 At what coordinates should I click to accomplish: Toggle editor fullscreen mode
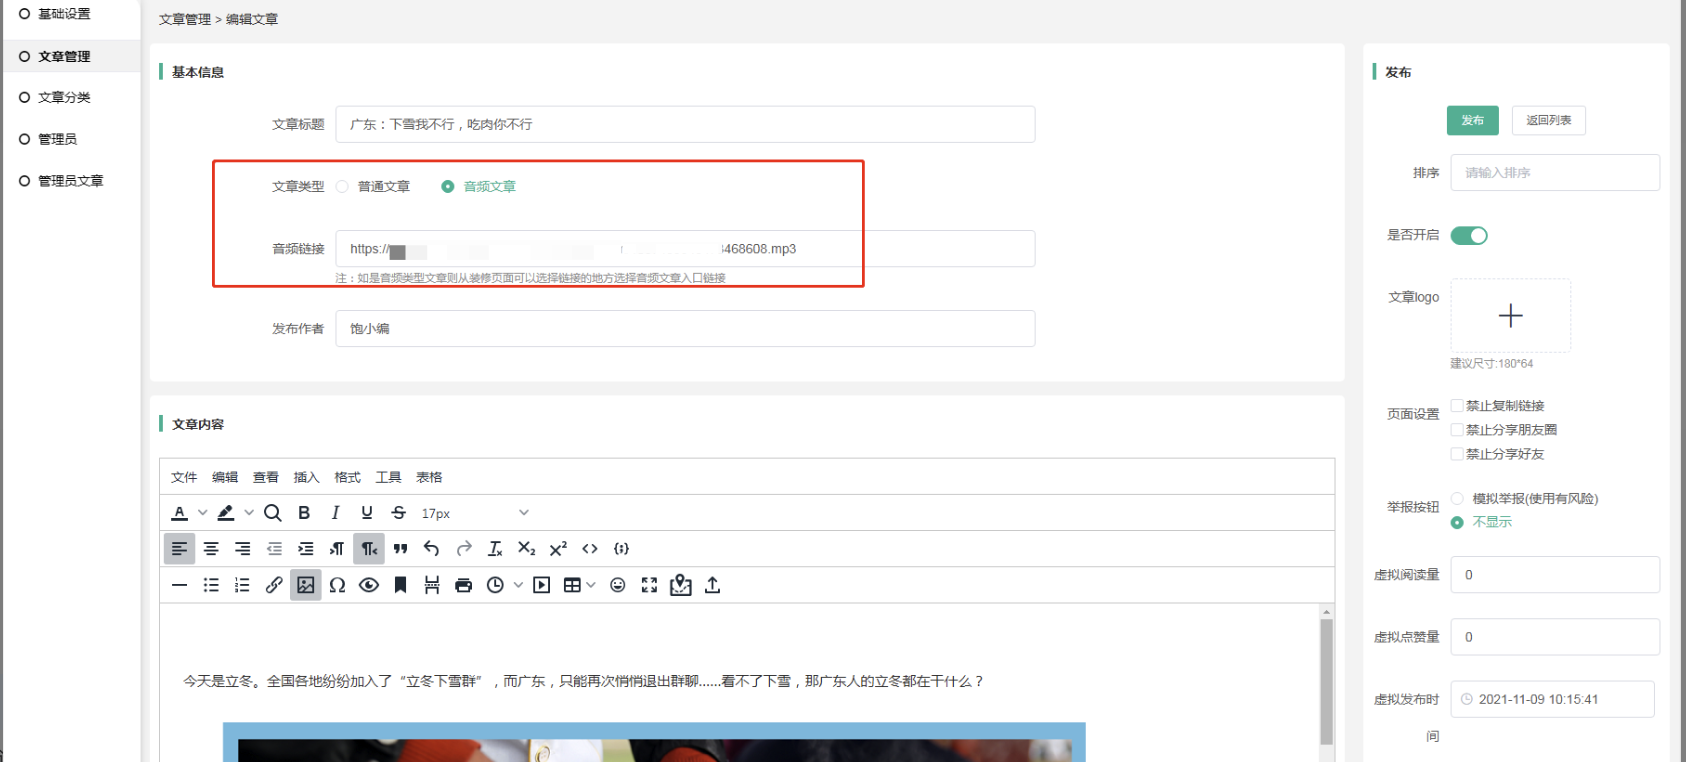click(x=650, y=585)
